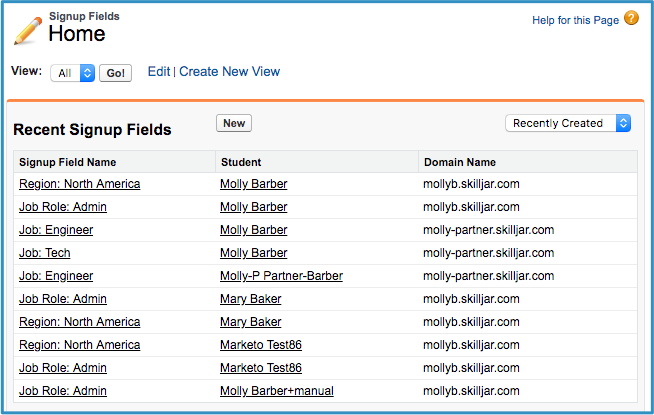Screen dimensions: 654x415
Task: Click the Go! button
Action: pos(116,73)
